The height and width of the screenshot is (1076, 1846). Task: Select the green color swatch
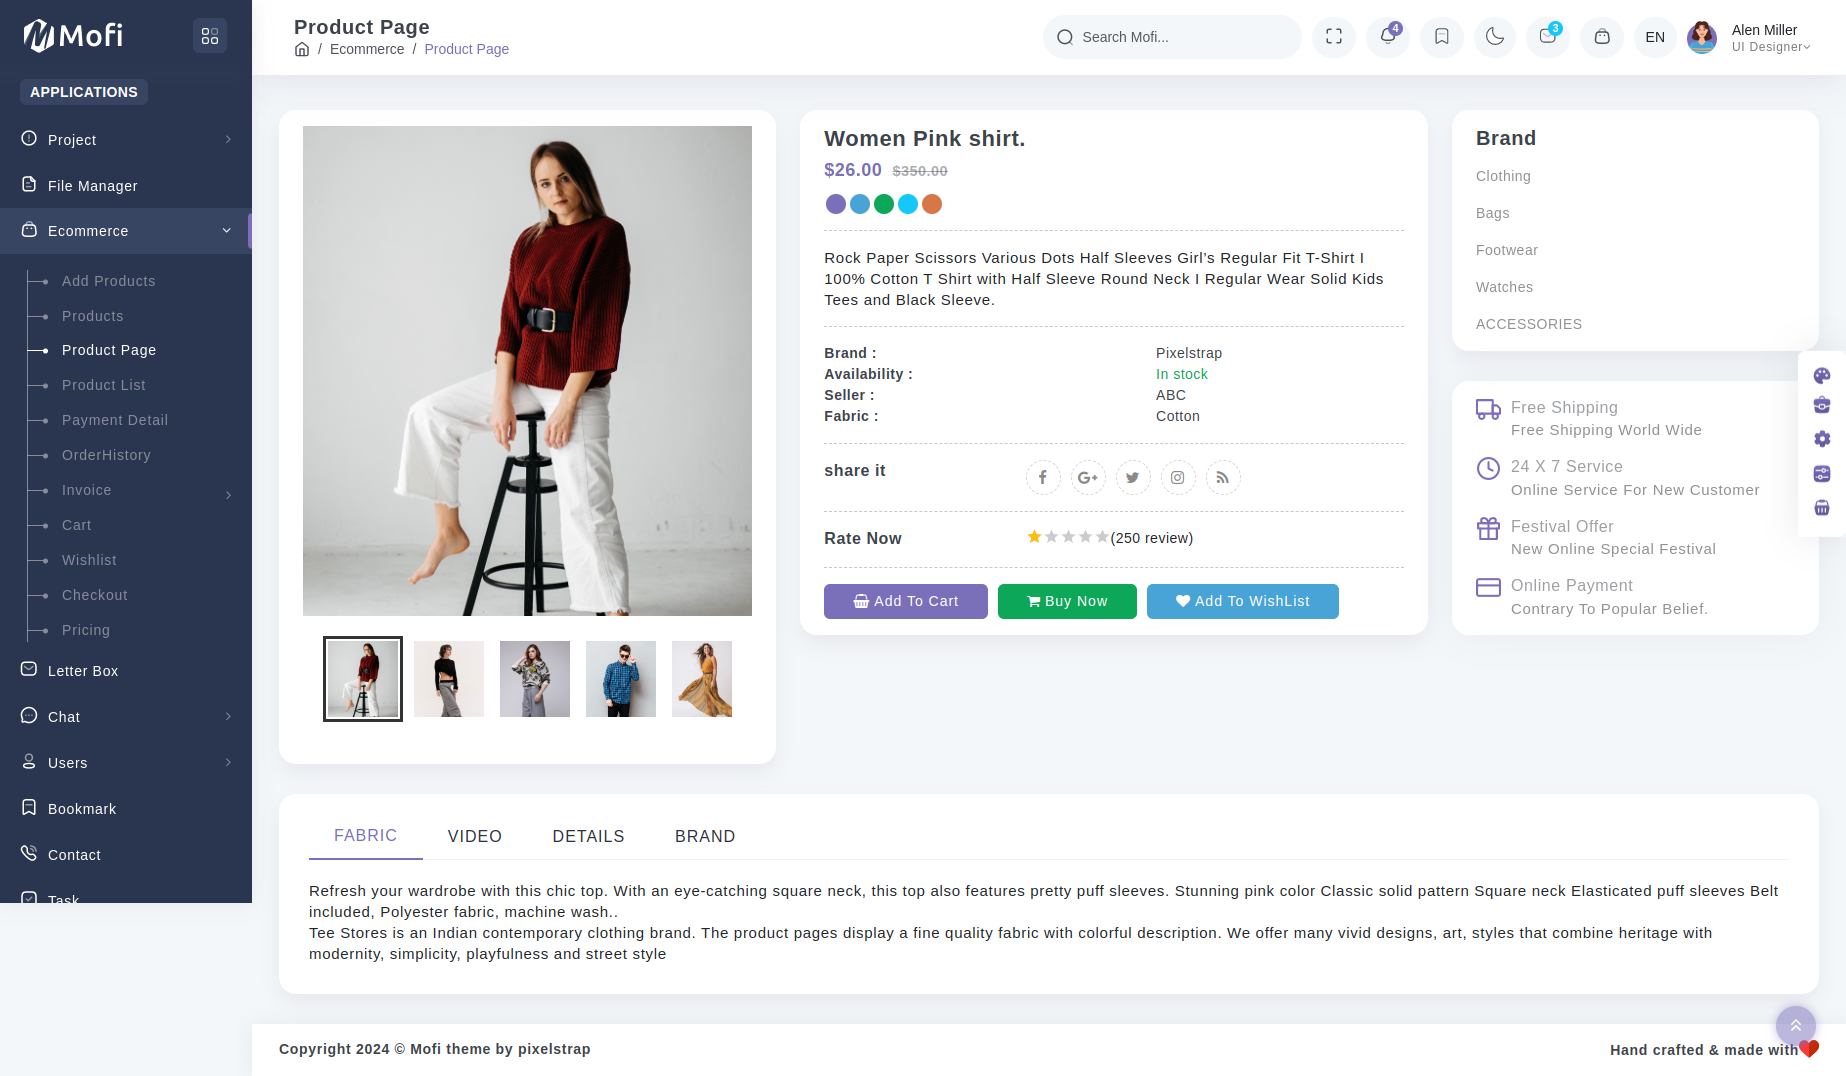click(x=884, y=205)
